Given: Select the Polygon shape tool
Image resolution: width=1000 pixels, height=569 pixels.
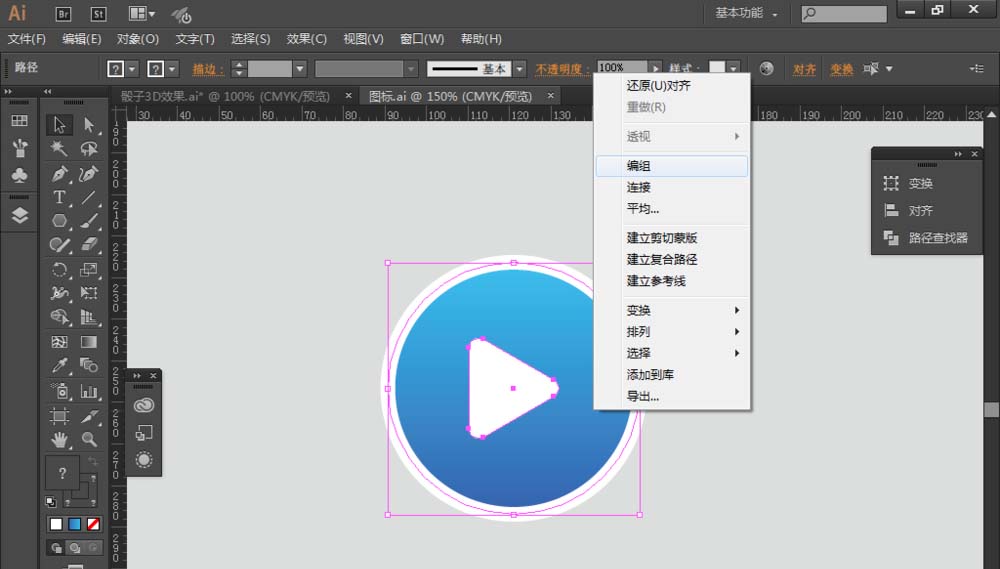Looking at the screenshot, I should point(59,221).
